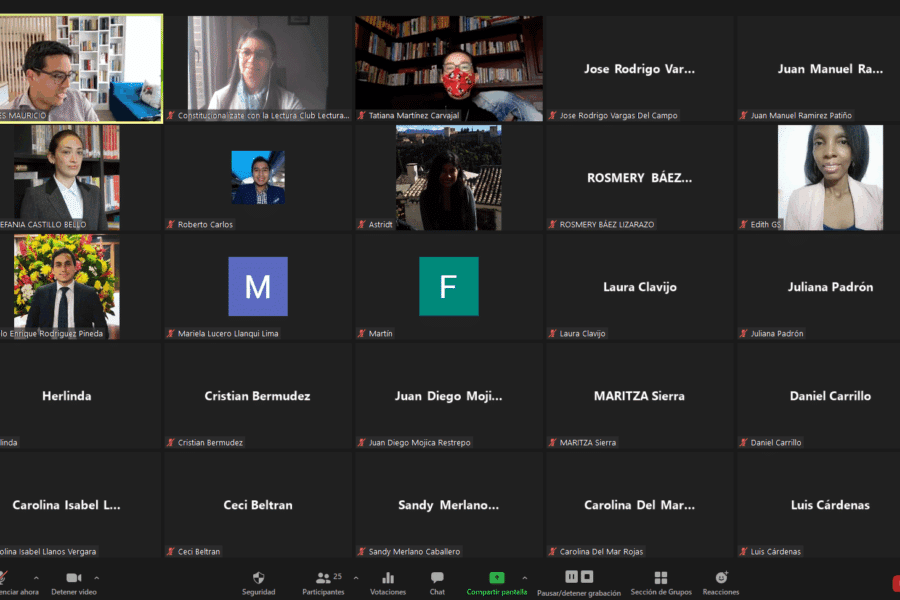Viewport: 900px width, 600px height.
Task: Stop the recording with the square button
Action: tap(587, 577)
